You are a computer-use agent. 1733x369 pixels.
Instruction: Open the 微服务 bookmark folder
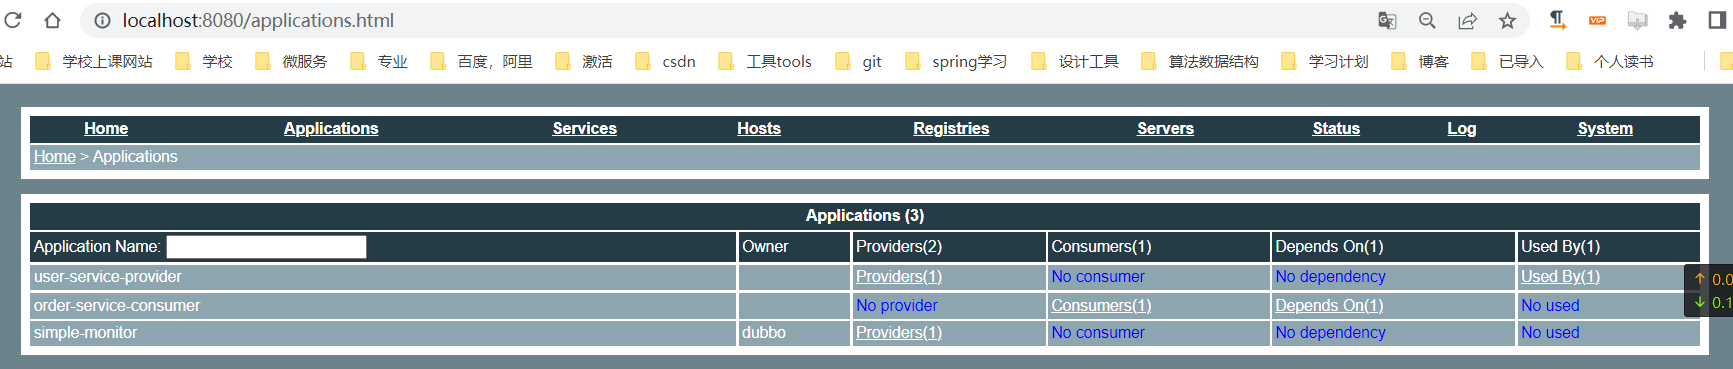pos(291,61)
